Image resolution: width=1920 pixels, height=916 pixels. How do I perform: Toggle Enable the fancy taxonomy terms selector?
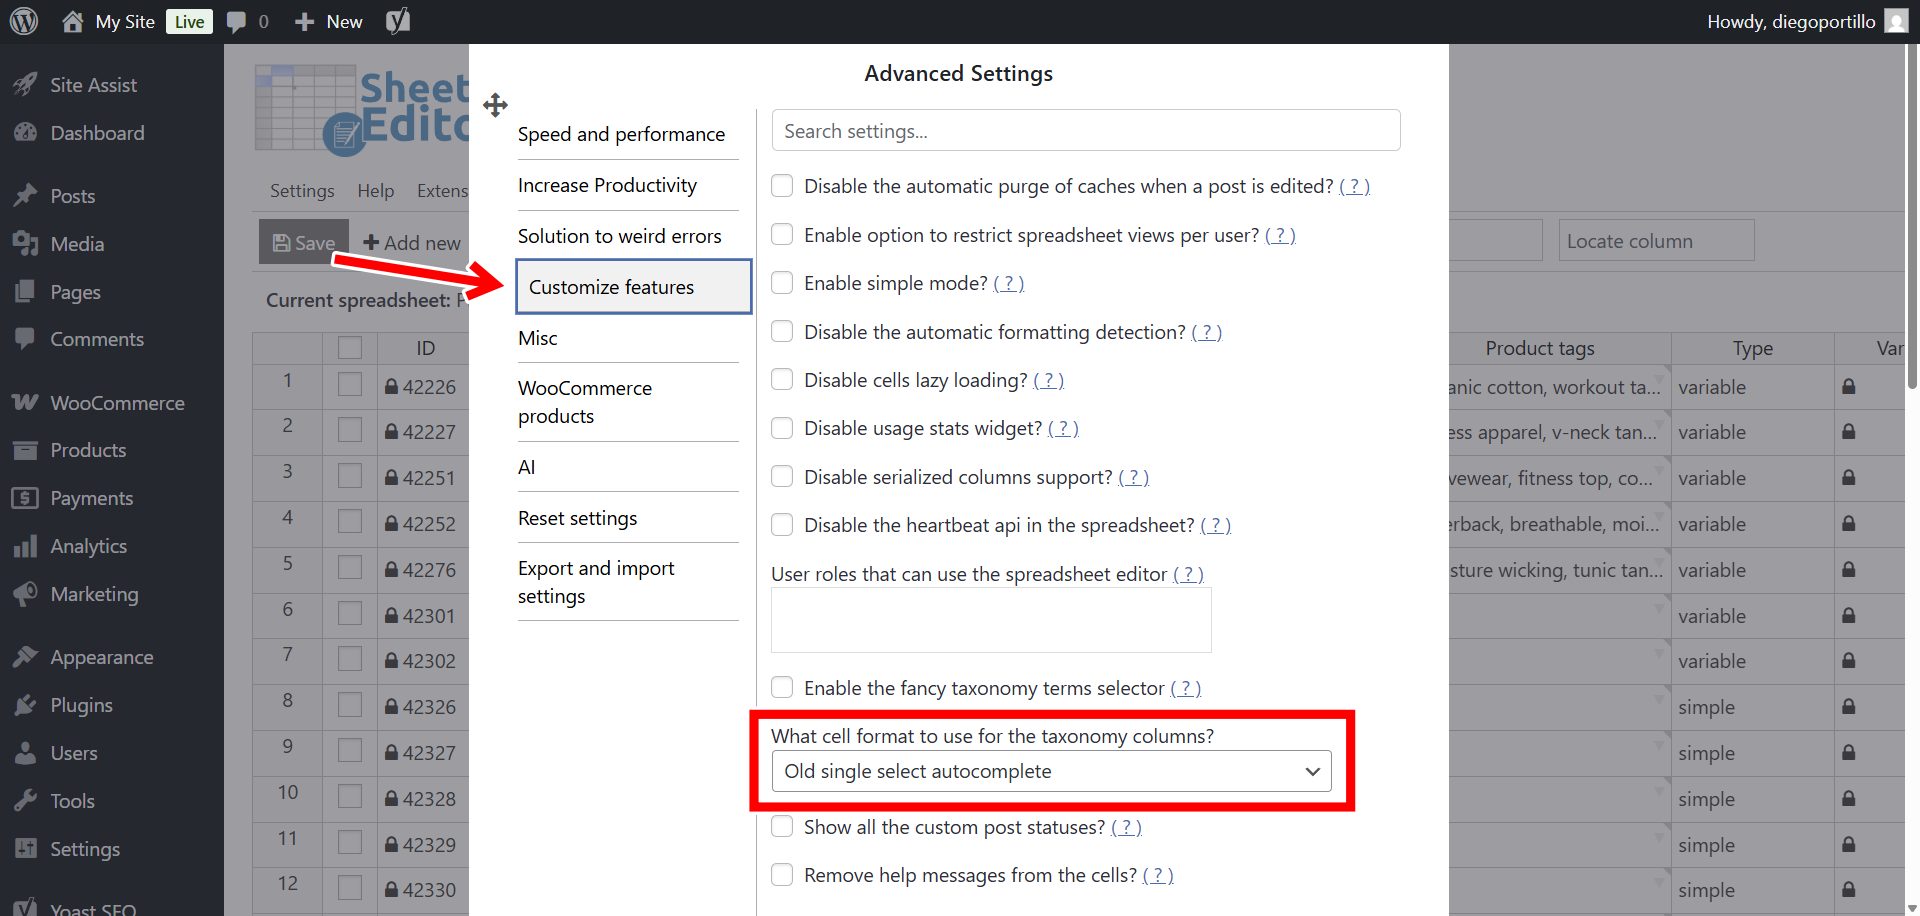782,688
